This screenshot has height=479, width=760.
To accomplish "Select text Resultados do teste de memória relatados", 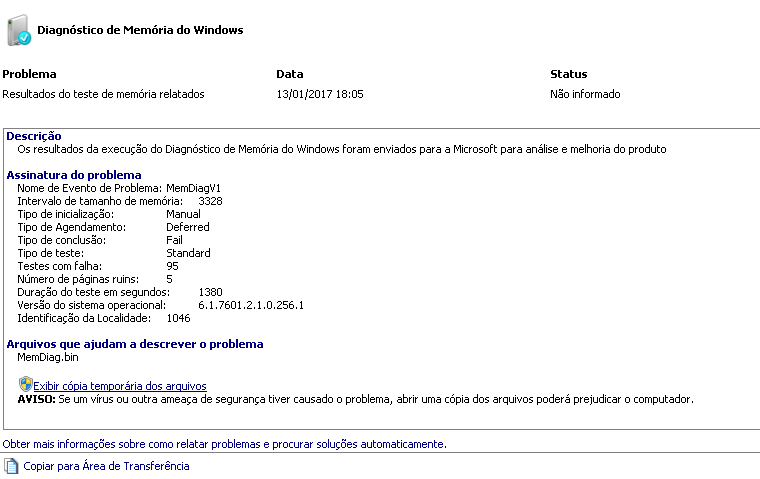I will pos(103,94).
